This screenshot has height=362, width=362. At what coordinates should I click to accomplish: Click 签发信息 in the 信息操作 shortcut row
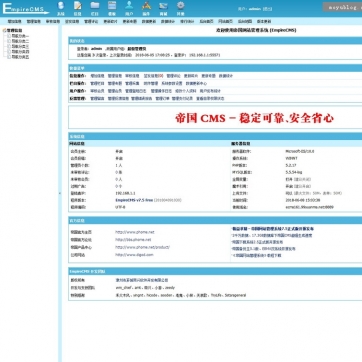pos(154,76)
